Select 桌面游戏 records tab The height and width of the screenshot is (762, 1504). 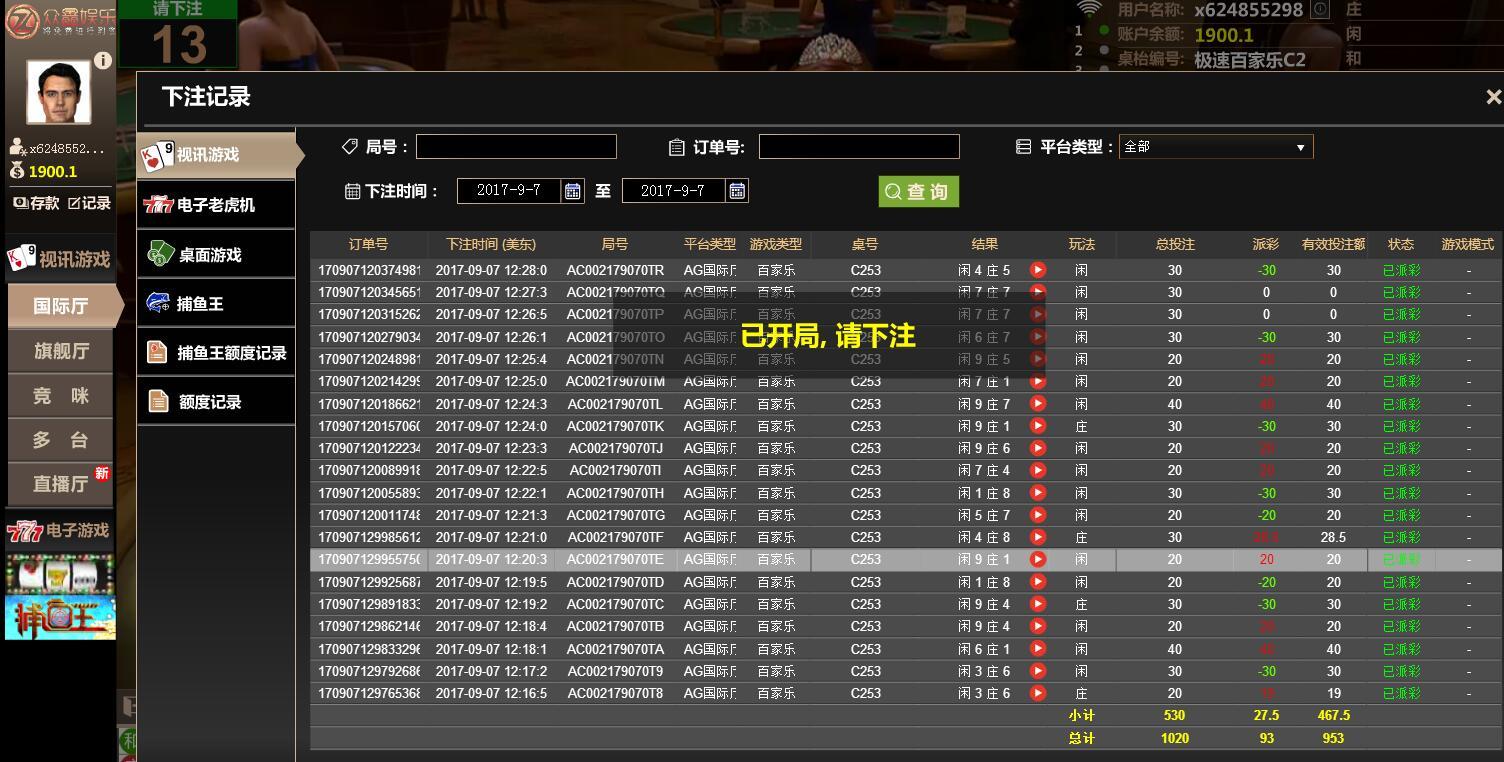point(216,255)
